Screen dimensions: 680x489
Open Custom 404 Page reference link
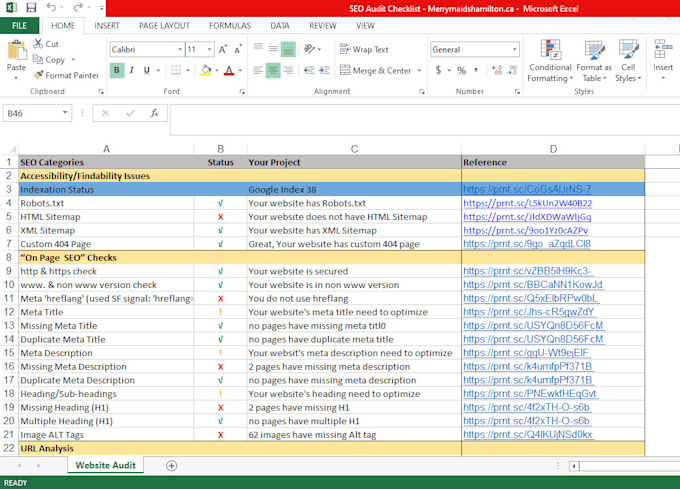[527, 244]
